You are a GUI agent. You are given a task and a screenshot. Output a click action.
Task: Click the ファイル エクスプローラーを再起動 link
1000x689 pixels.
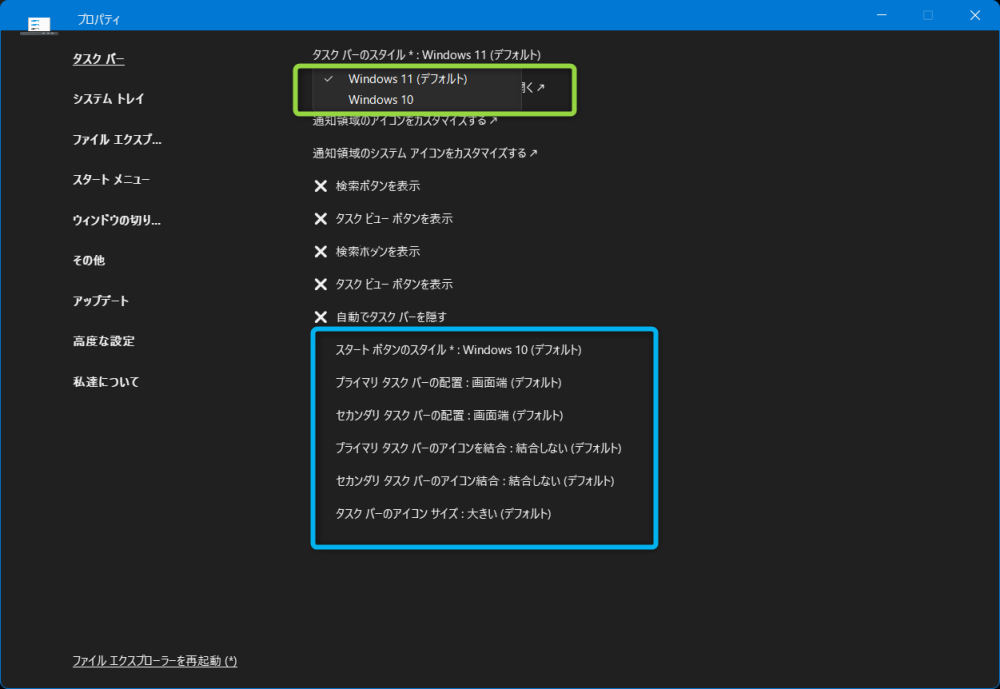(x=154, y=661)
